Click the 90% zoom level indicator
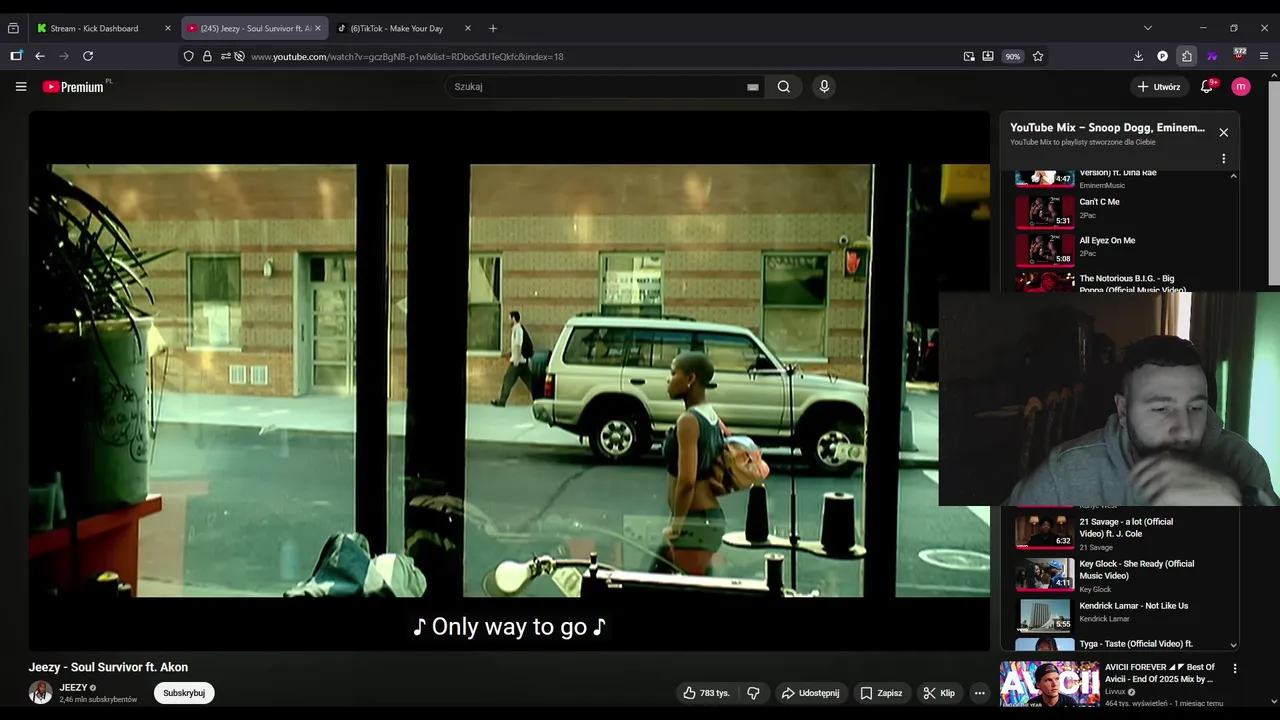This screenshot has height=720, width=1280. pyautogui.click(x=1013, y=56)
